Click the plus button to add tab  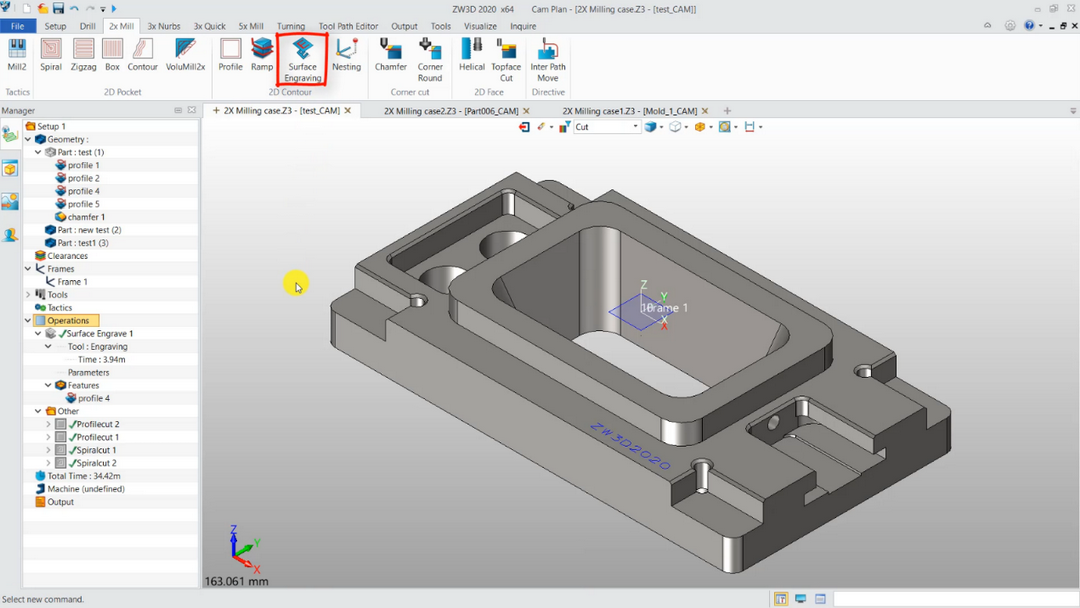[x=727, y=111]
